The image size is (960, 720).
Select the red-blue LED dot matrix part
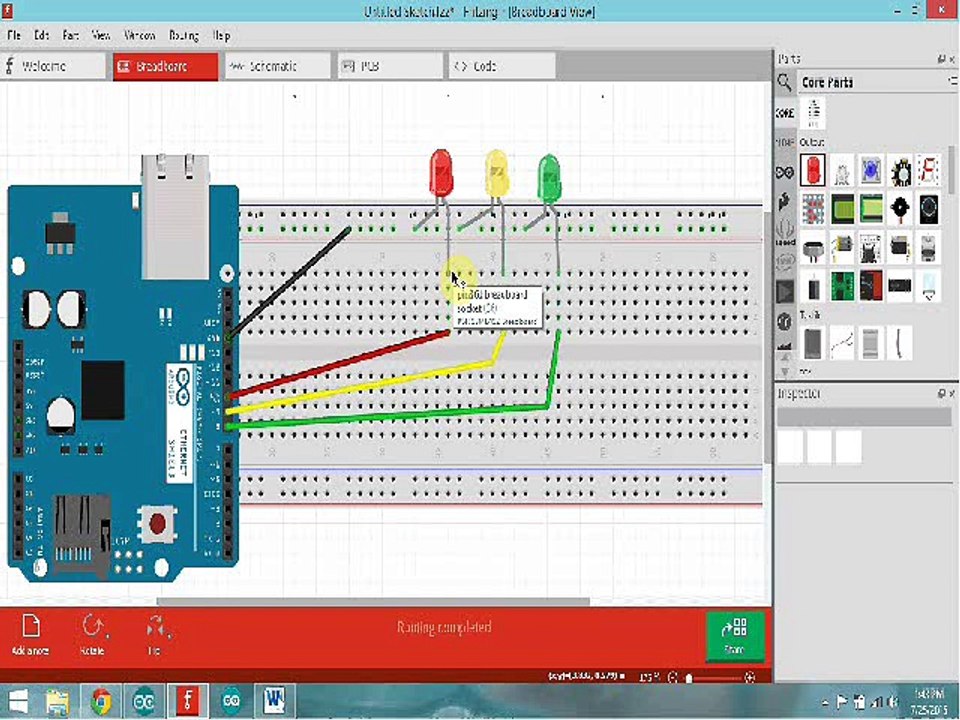(812, 209)
